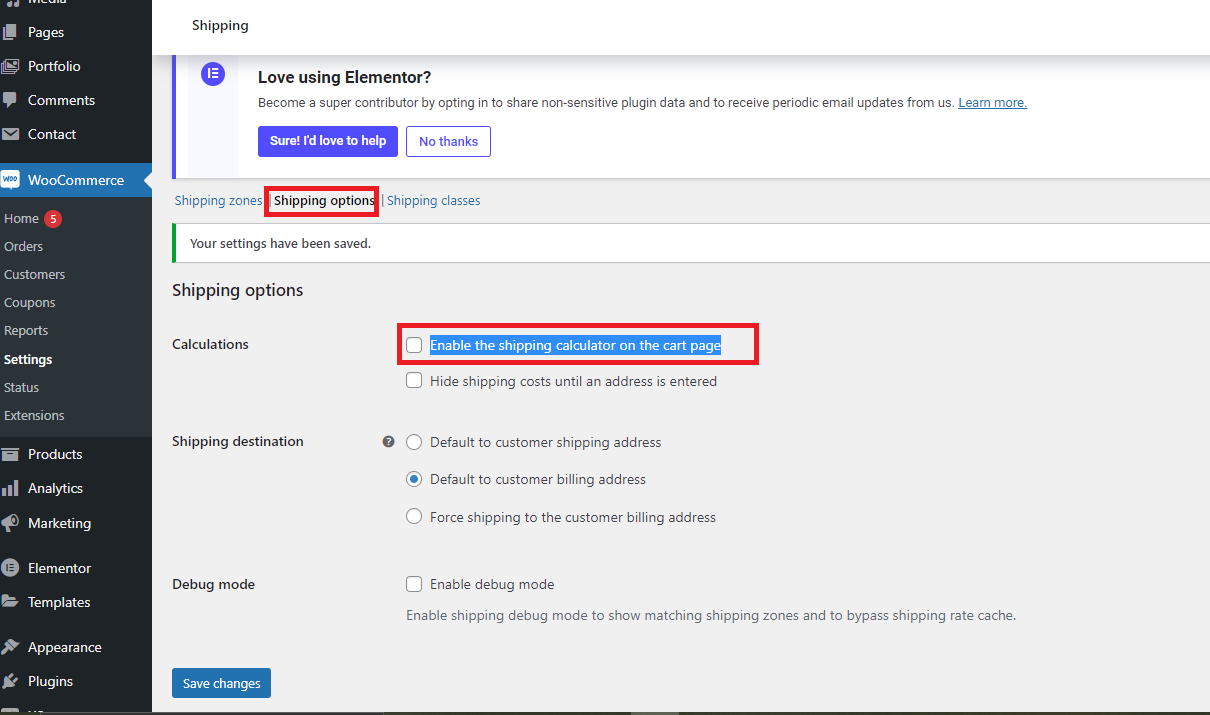Select Default to customer shipping address
Viewport: 1210px width, 715px height.
pyautogui.click(x=414, y=442)
